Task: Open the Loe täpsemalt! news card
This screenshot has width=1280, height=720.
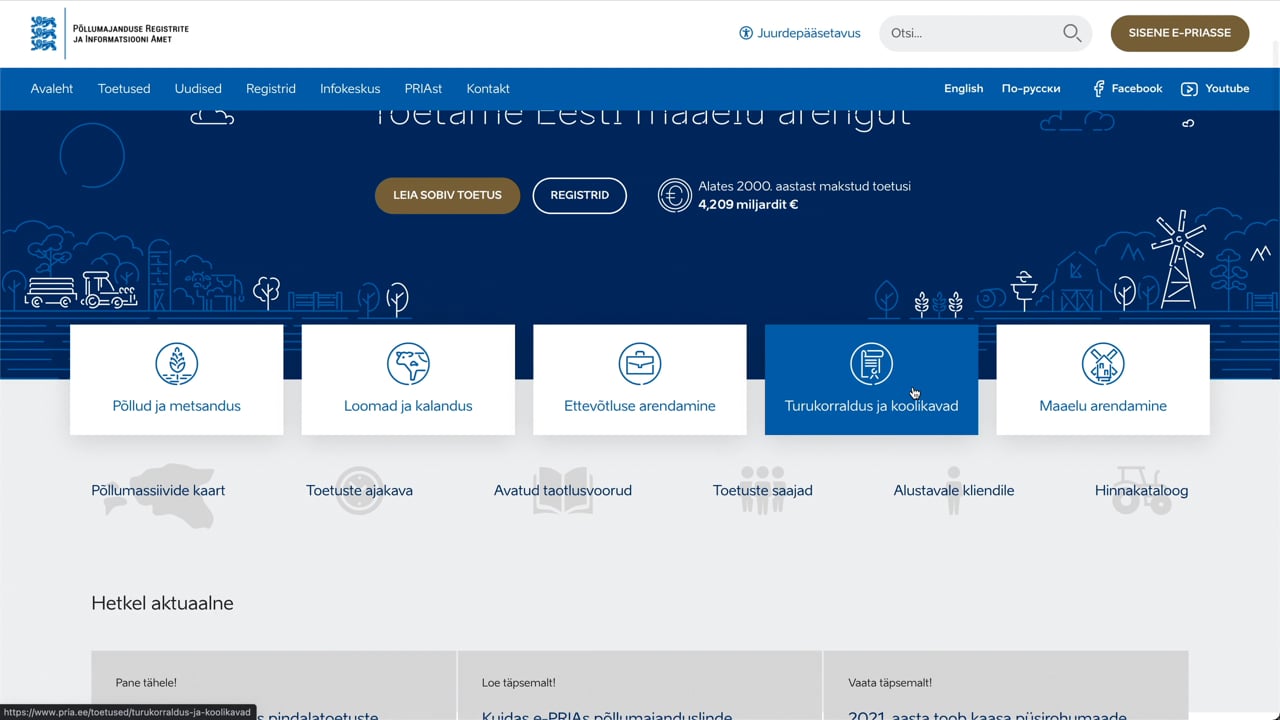Action: click(x=640, y=686)
